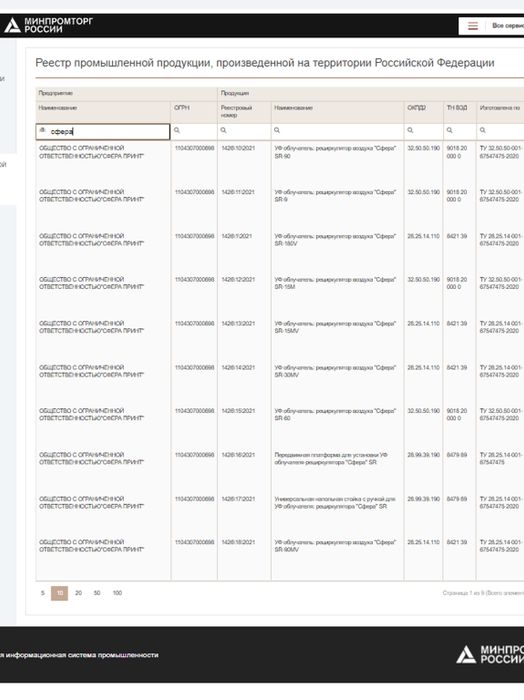Viewport: 524px width, 700px height.
Task: Select registry number 1426\18\2021
Action: pos(238,542)
